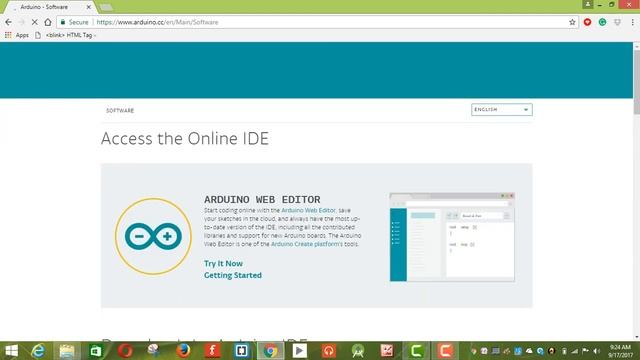This screenshot has width=640, height=360.
Task: Open Android Studio from taskbar
Action: (x=358, y=351)
